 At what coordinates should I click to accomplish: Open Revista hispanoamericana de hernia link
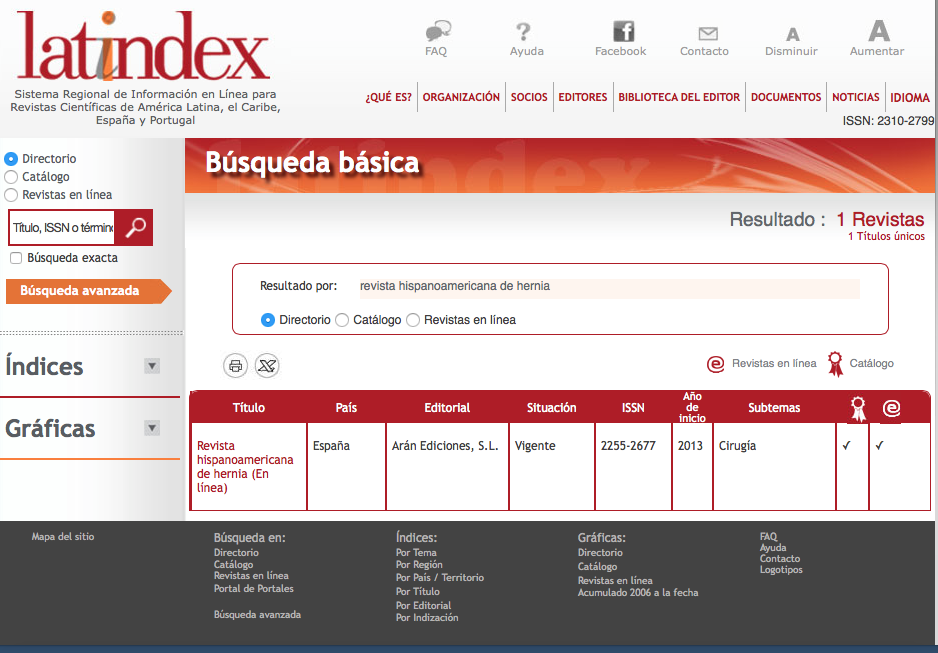[x=245, y=466]
